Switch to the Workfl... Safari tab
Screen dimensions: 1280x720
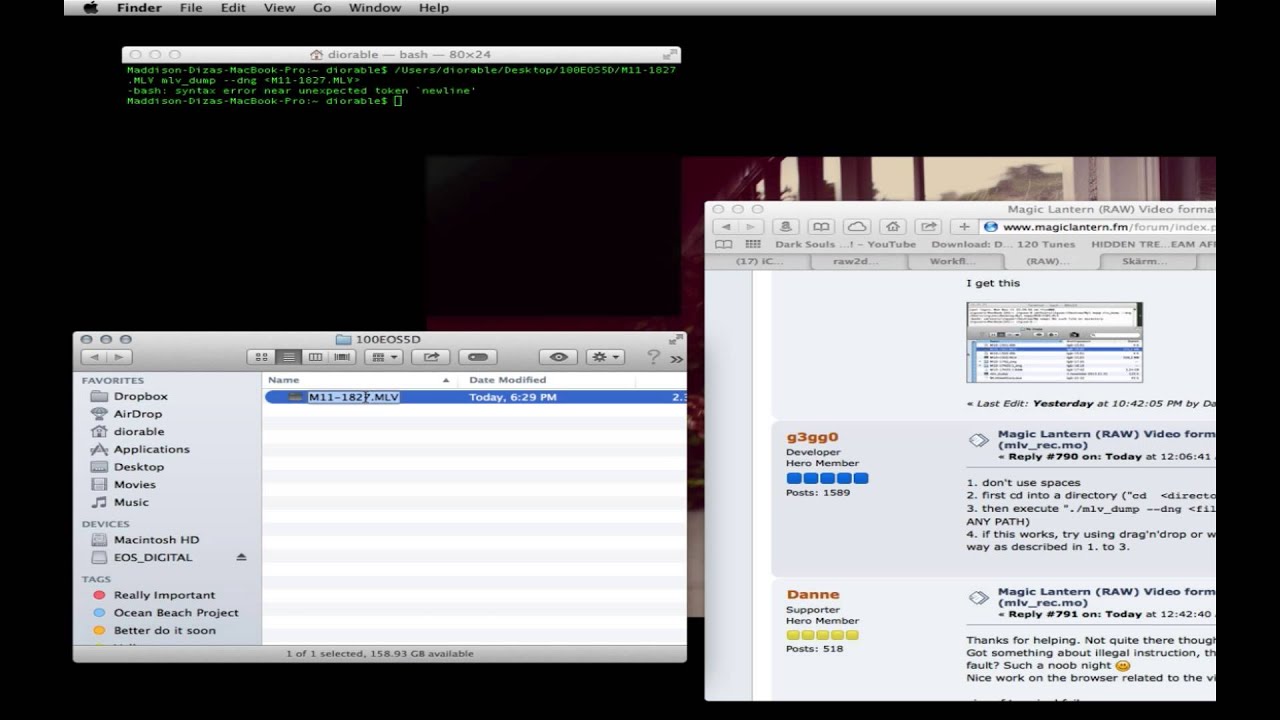tap(951, 261)
